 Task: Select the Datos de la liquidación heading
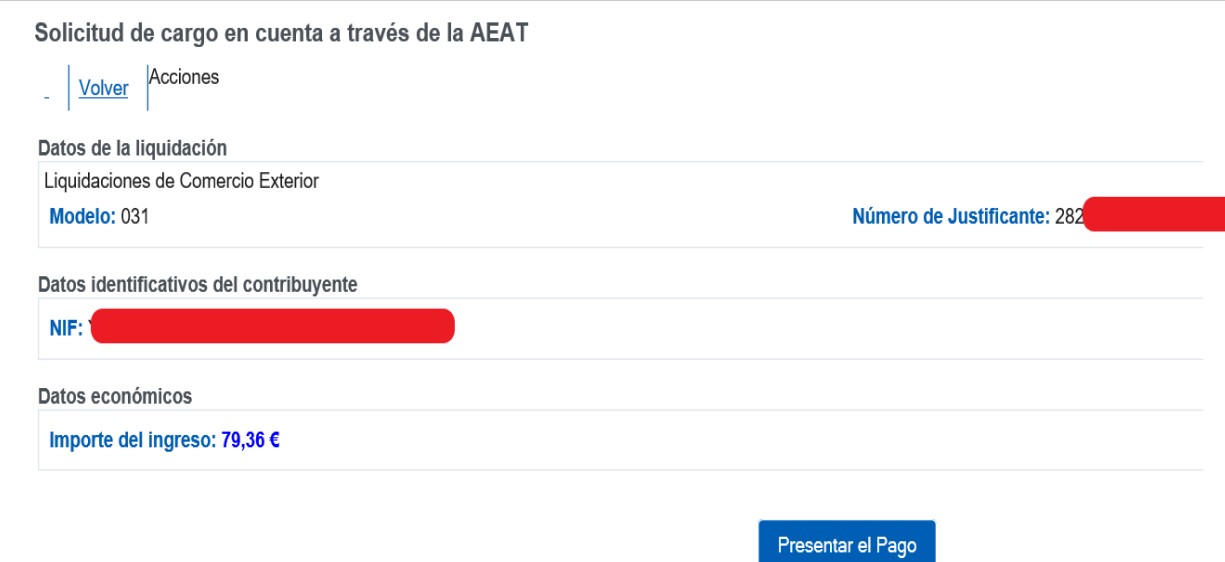[x=132, y=148]
